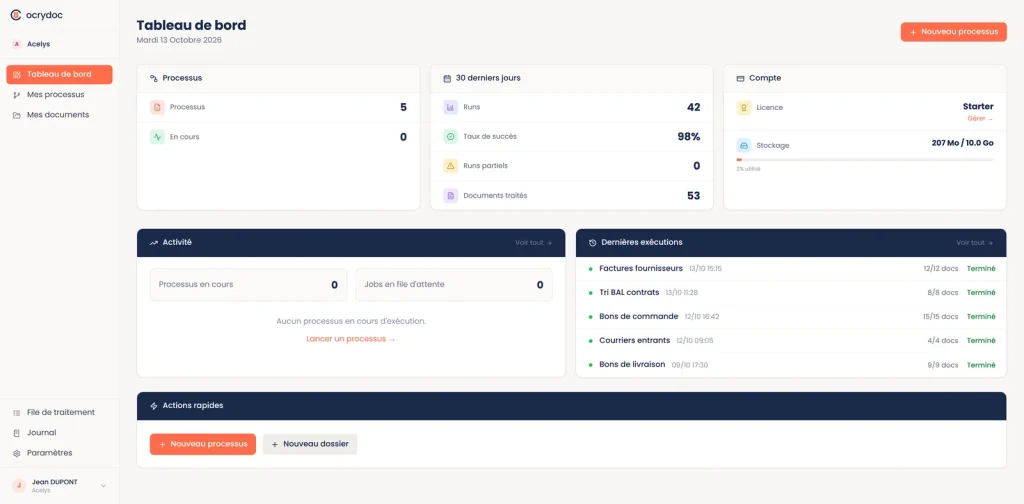Click the 98% success rate value
This screenshot has width=1024, height=504.
[689, 136]
